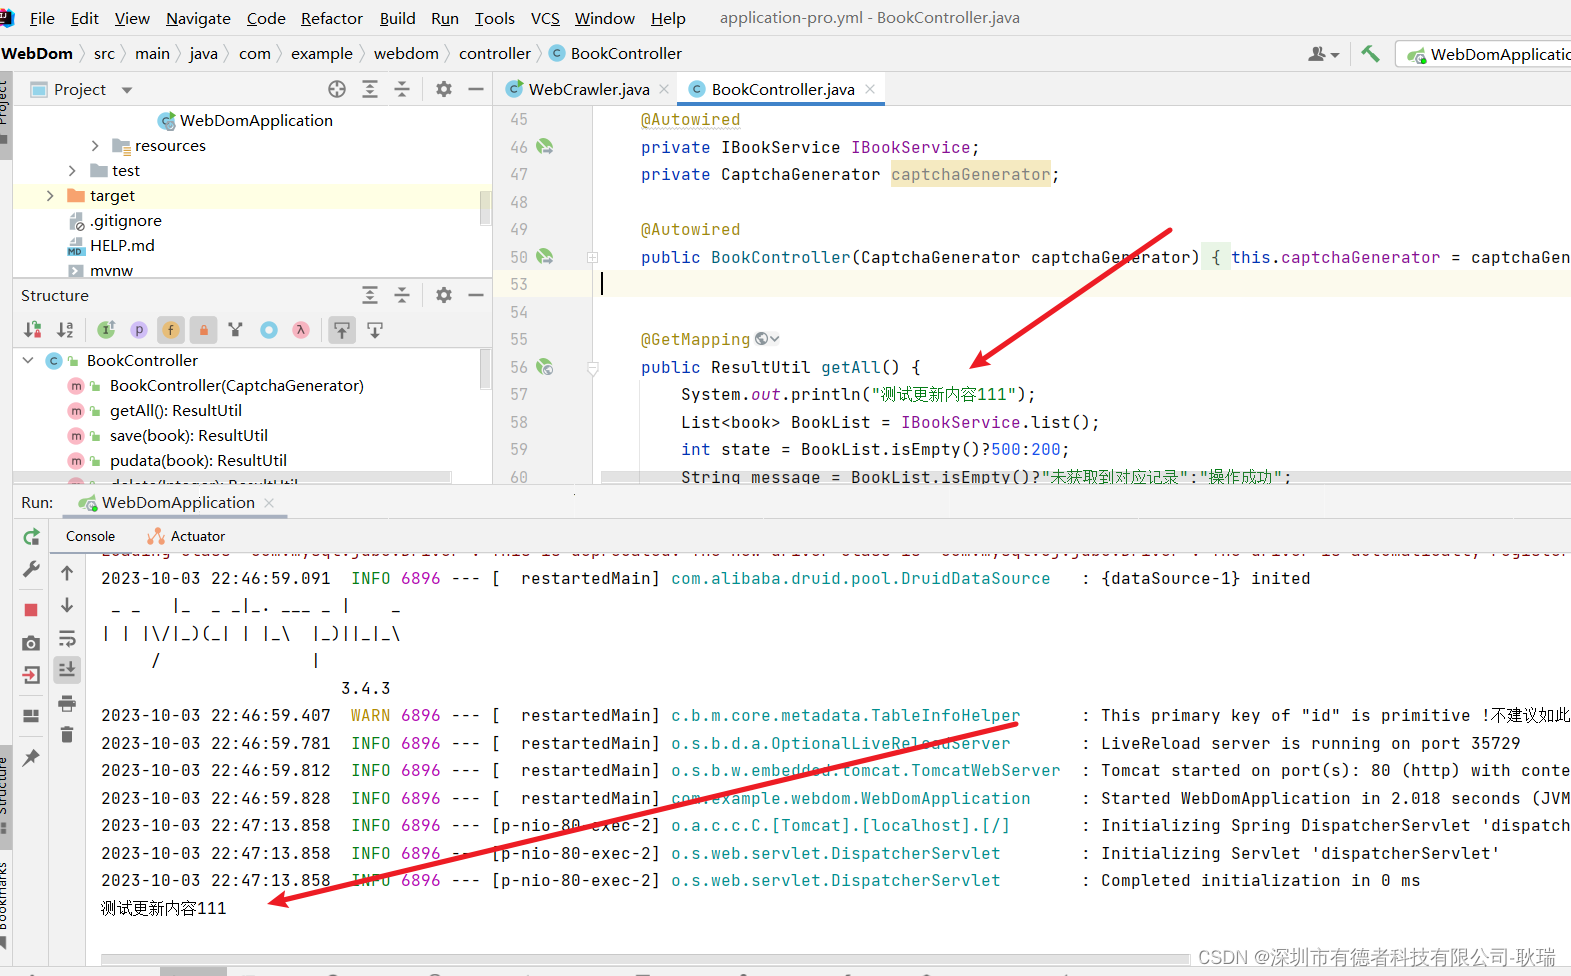Click the gutter endpoint icon on line 56
The image size is (1571, 976).
pos(545,367)
